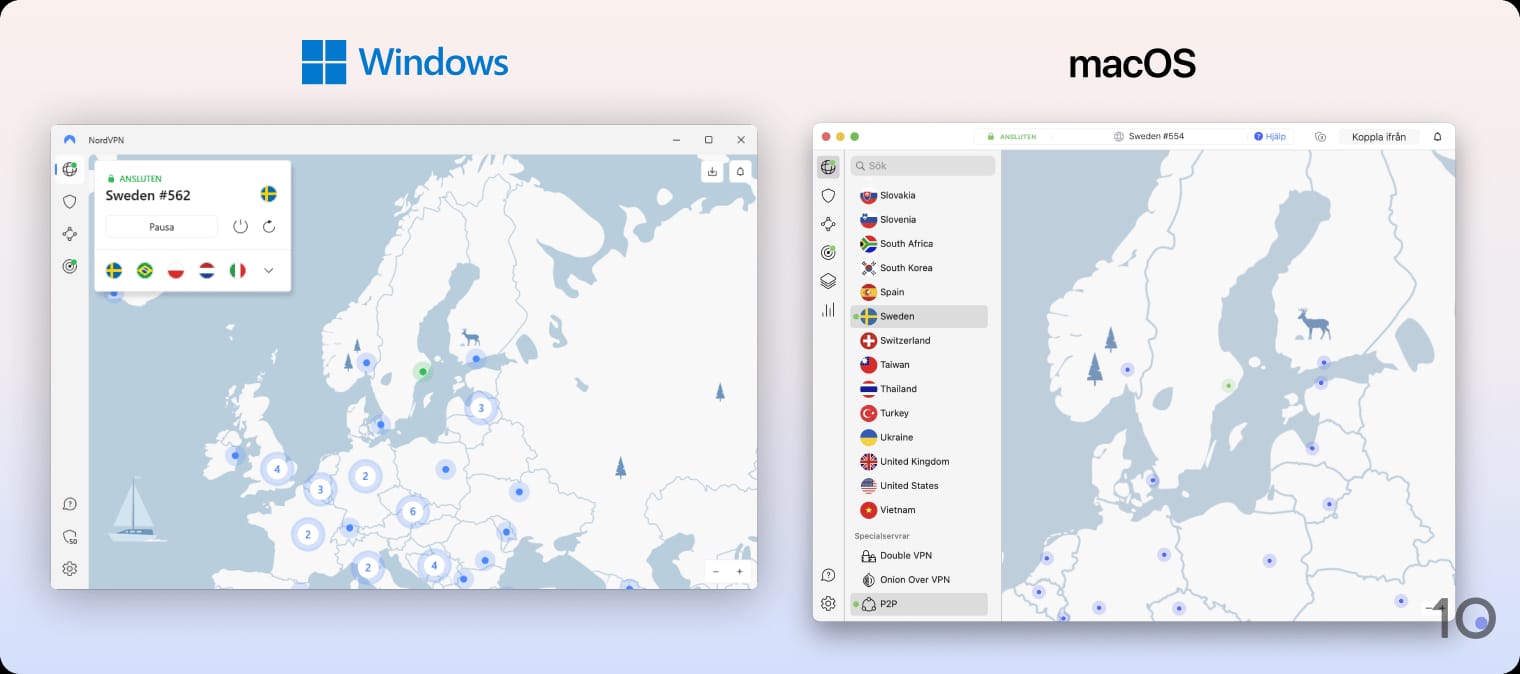Click the Sök search field
This screenshot has width=1520, height=674.
(923, 166)
